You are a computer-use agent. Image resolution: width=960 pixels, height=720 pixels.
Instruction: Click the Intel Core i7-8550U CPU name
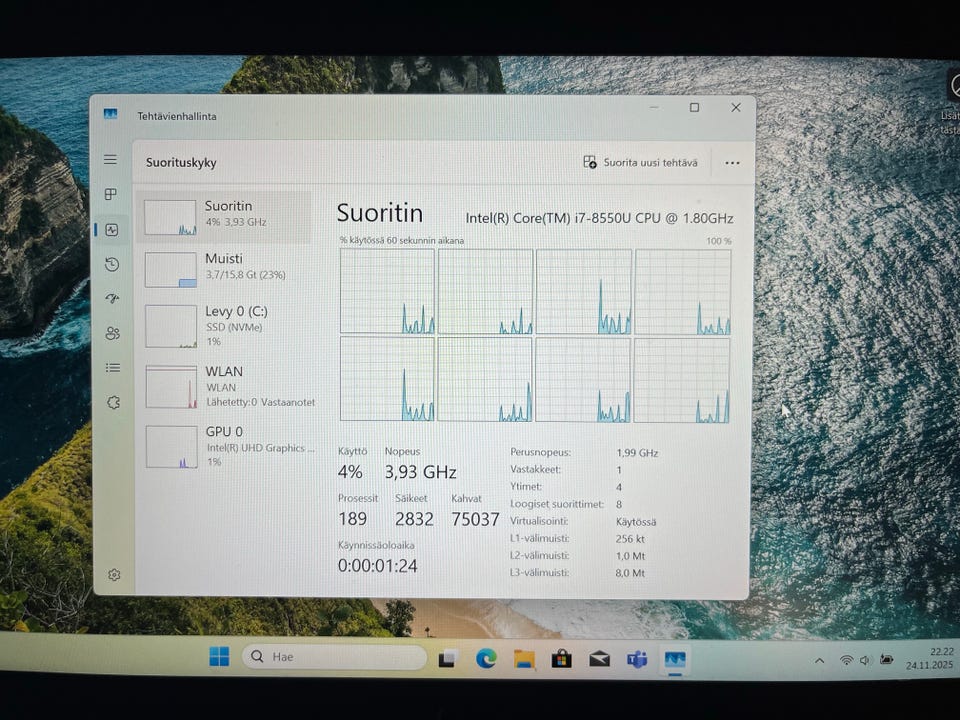click(x=599, y=219)
